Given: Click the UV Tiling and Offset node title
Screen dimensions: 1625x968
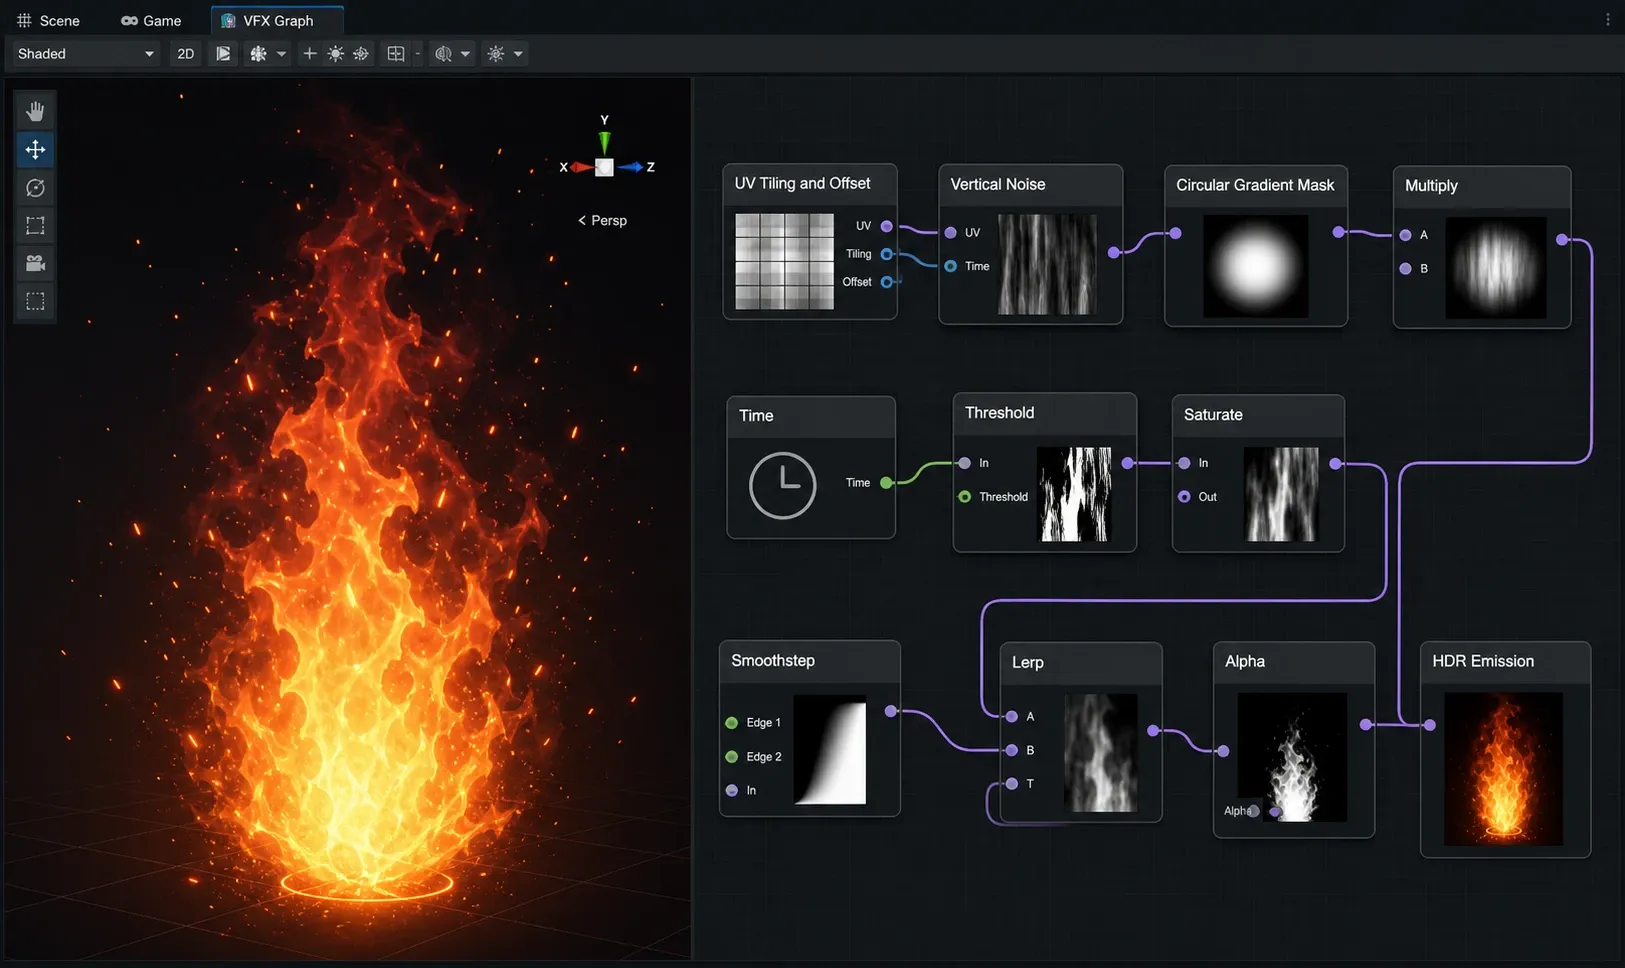Looking at the screenshot, I should 802,183.
